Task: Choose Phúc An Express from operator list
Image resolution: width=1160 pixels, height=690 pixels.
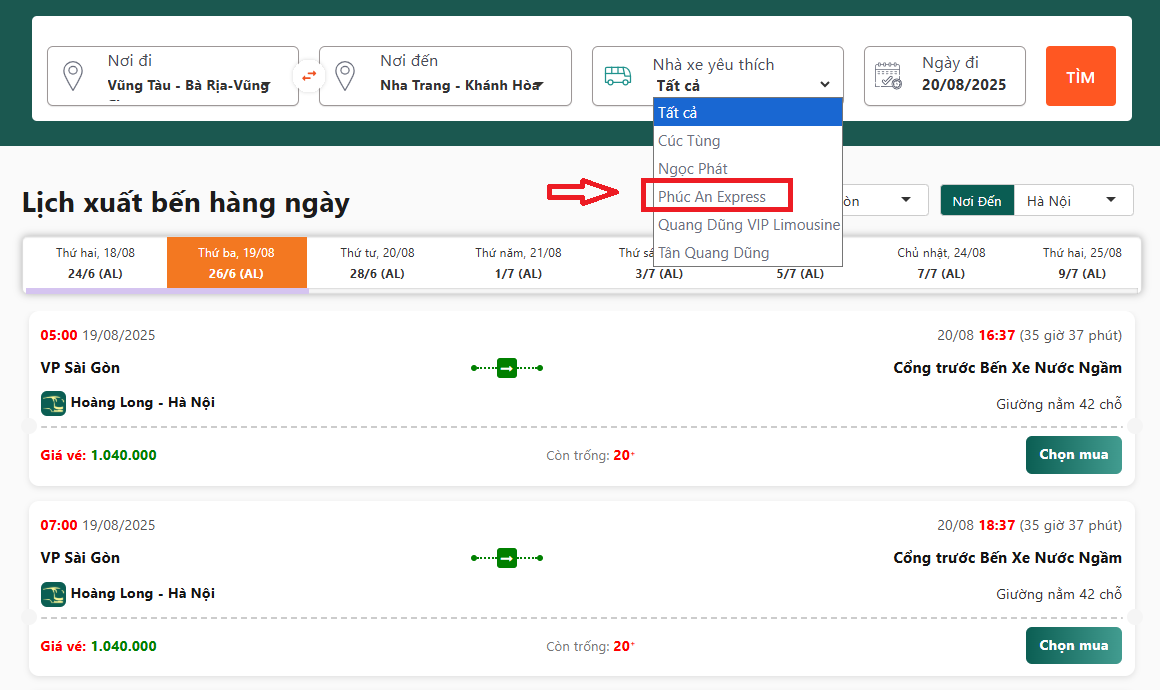Action: click(x=748, y=197)
